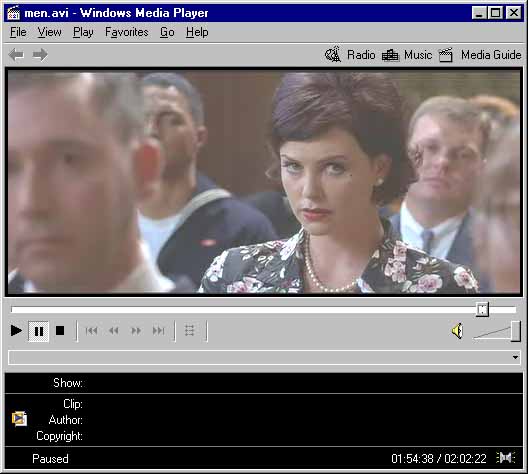This screenshot has width=528, height=474.
Task: Skip to the next track
Action: click(x=158, y=331)
